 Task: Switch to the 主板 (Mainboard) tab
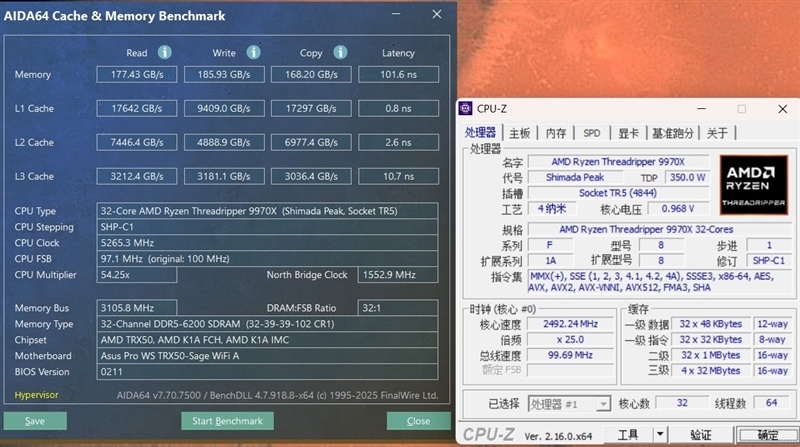pyautogui.click(x=519, y=133)
